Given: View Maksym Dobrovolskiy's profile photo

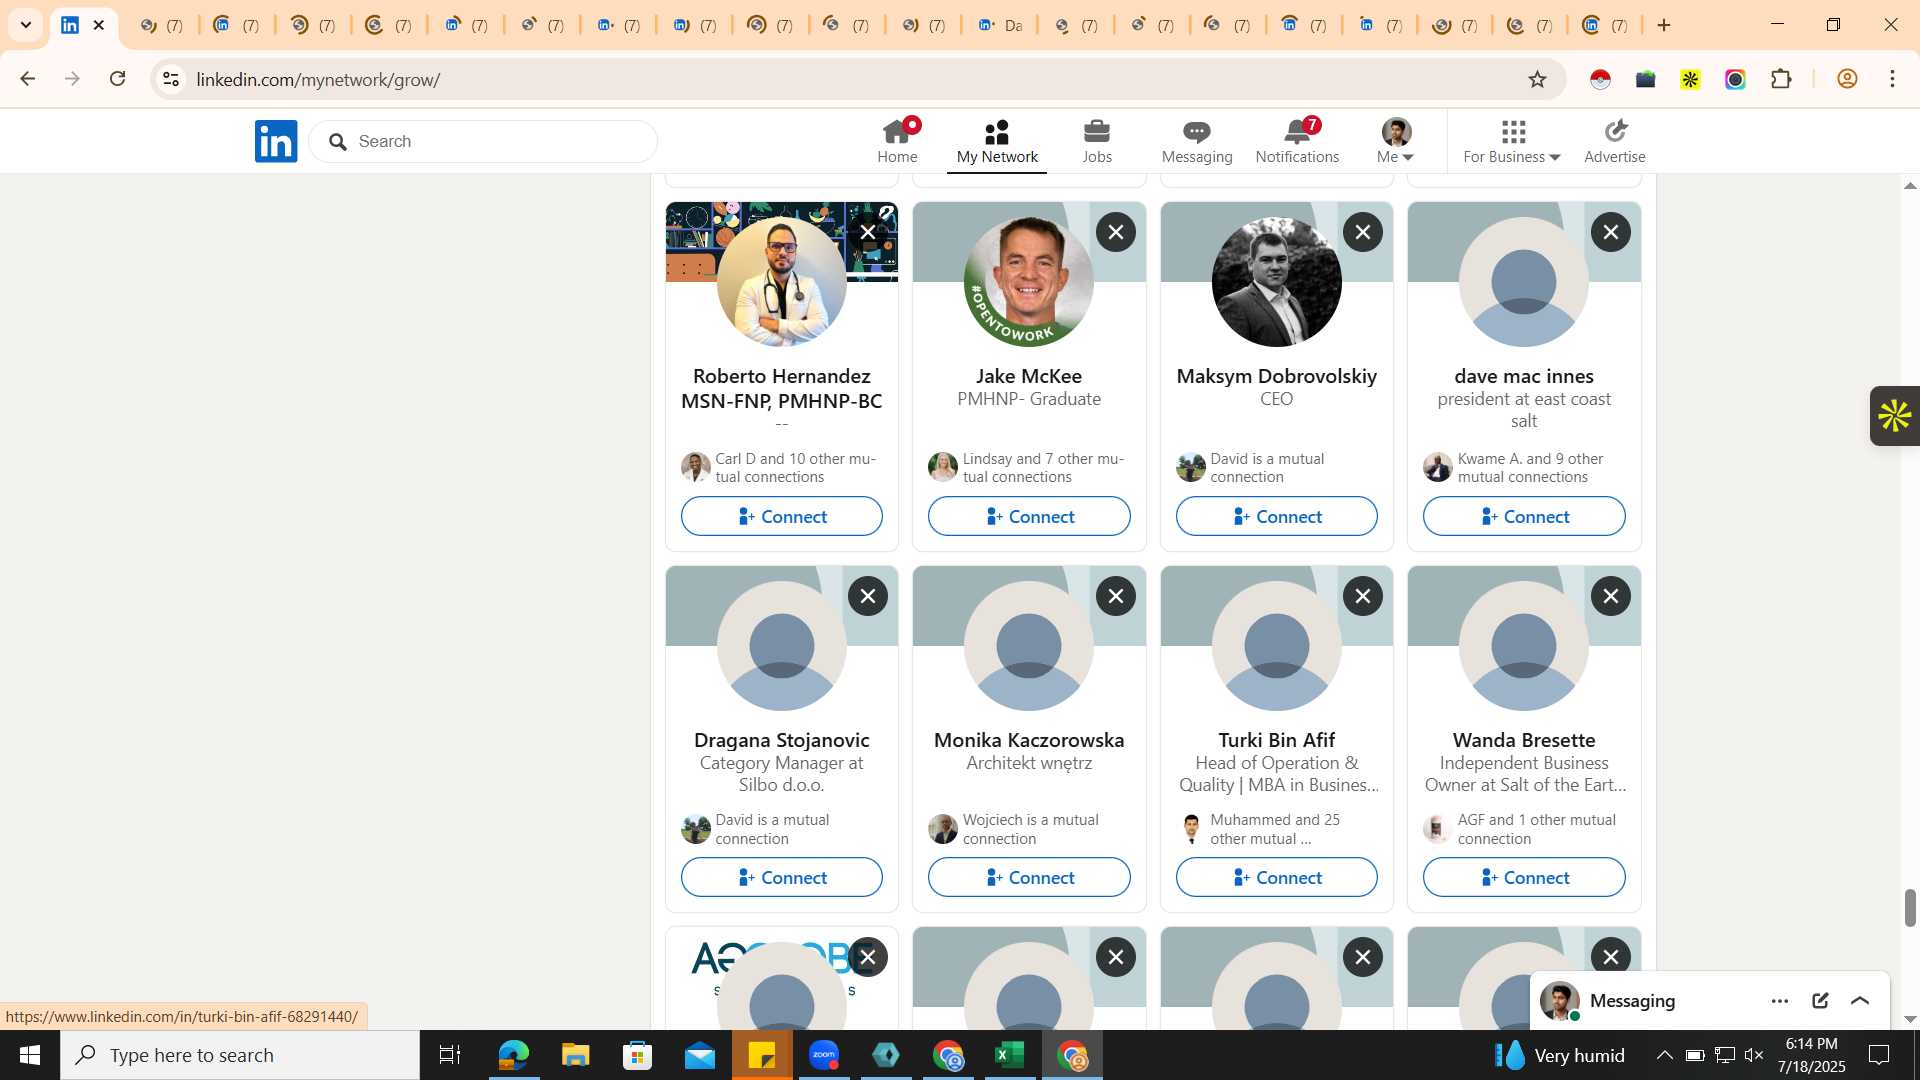Looking at the screenshot, I should point(1277,282).
